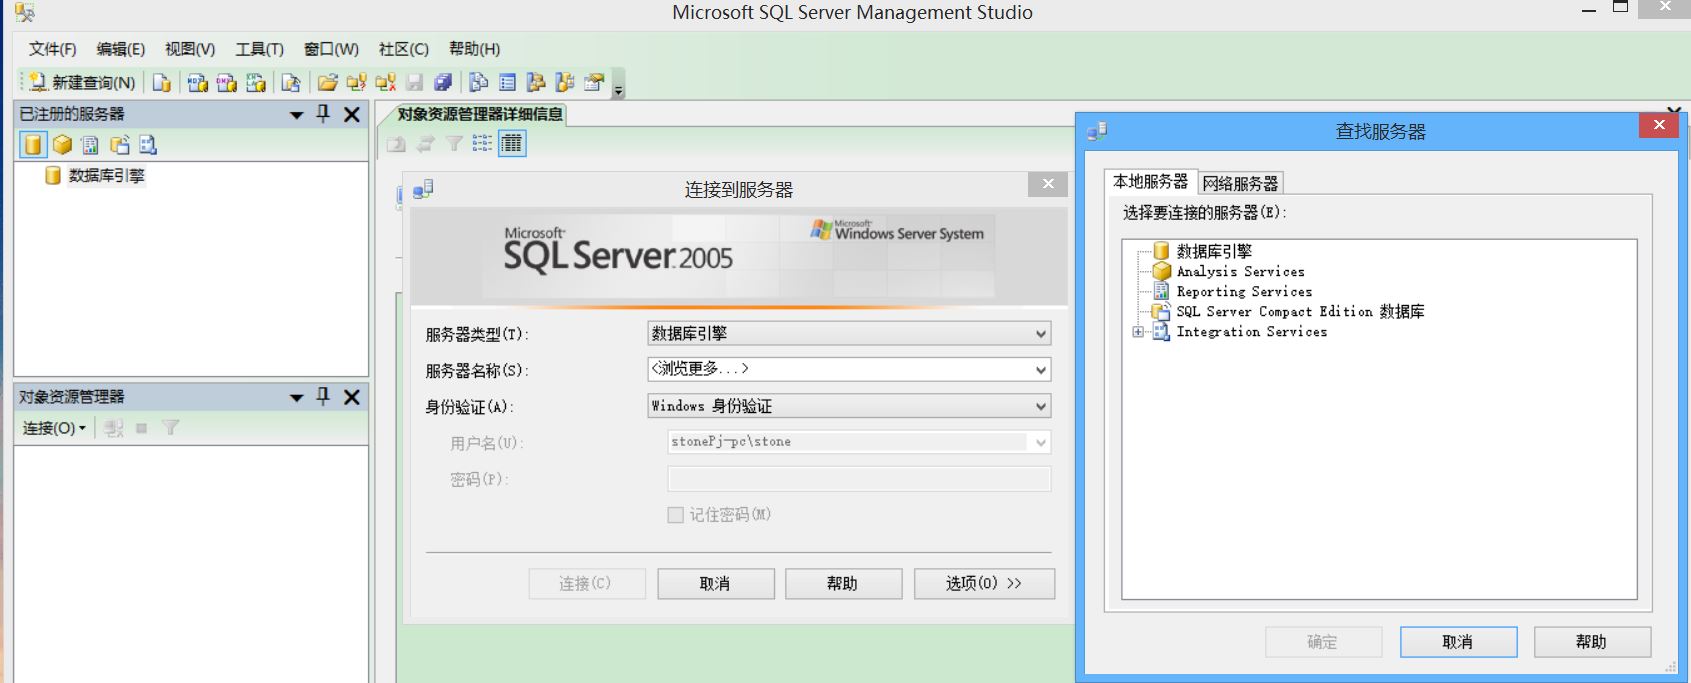Open the 身份验证 dropdown
1691x683 pixels.
coord(849,406)
